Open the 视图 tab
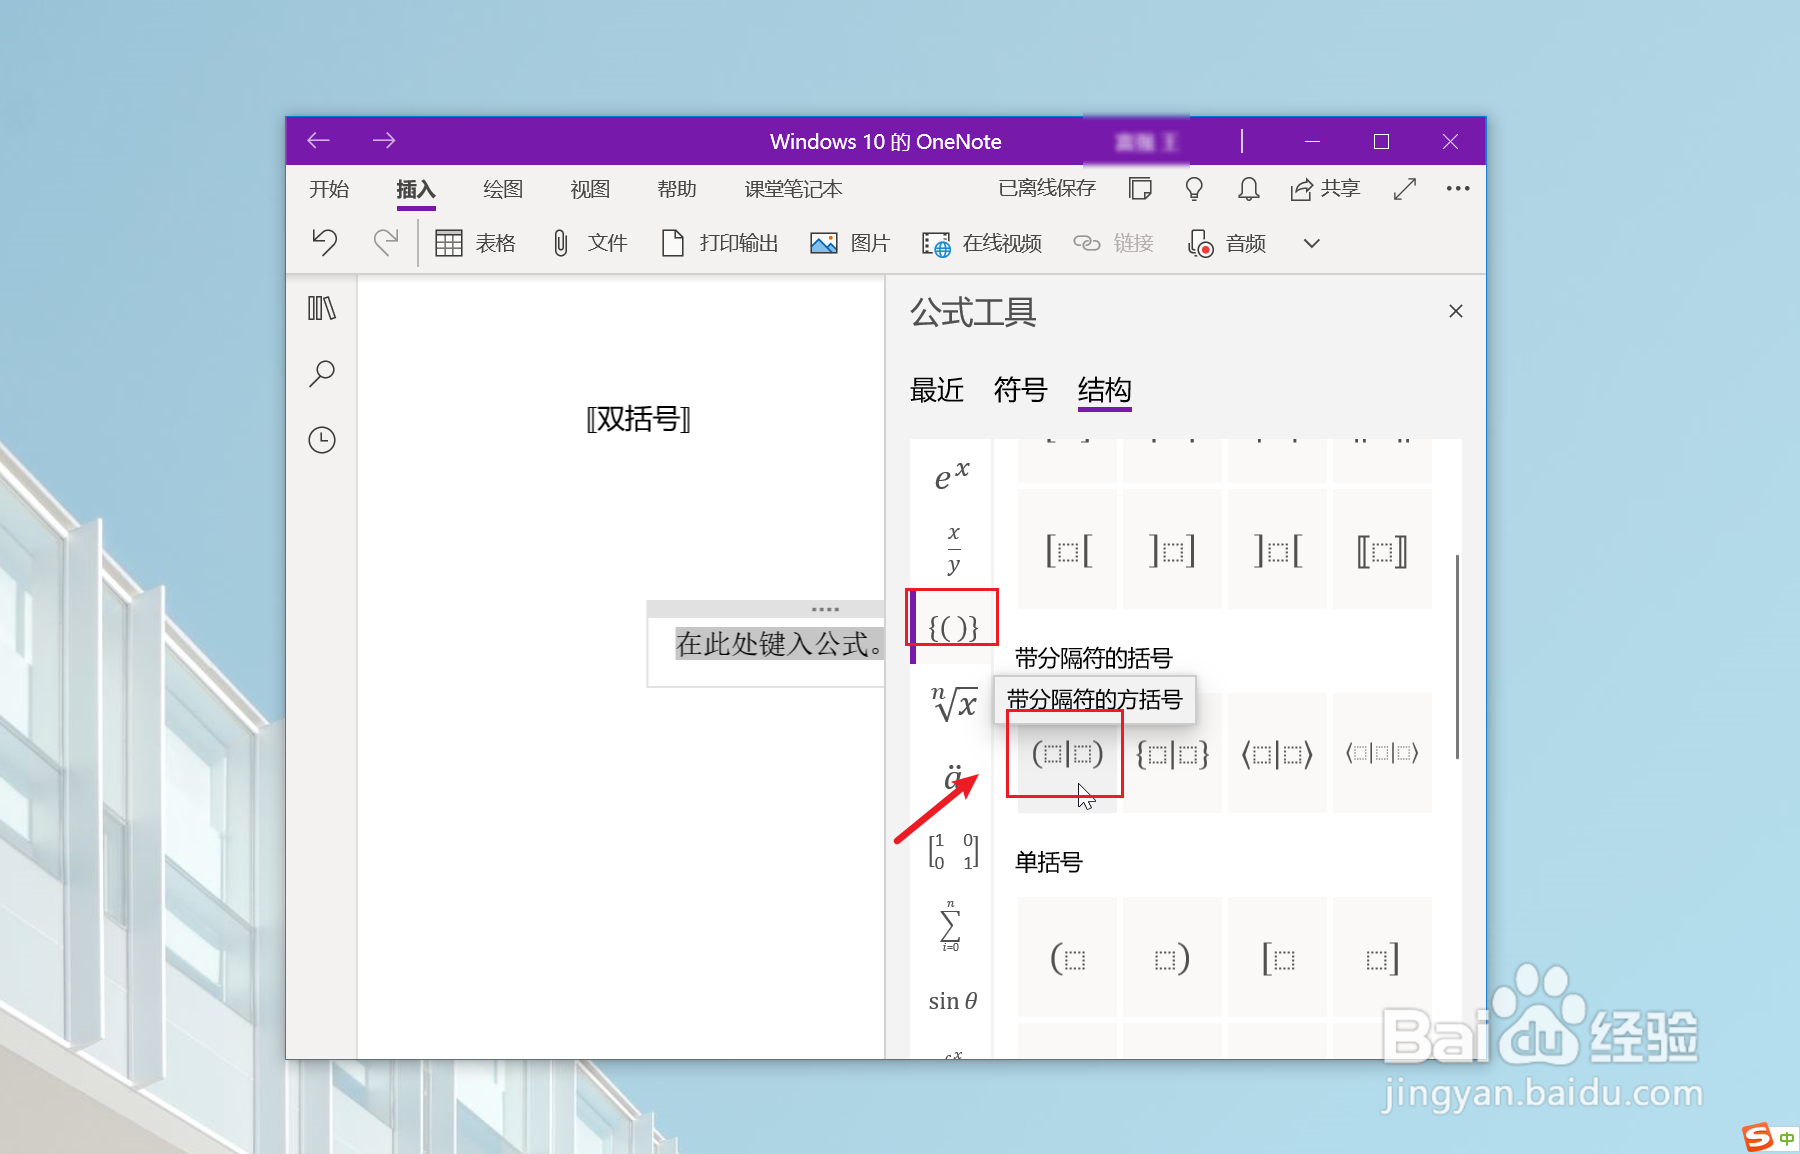The width and height of the screenshot is (1800, 1154). (590, 189)
